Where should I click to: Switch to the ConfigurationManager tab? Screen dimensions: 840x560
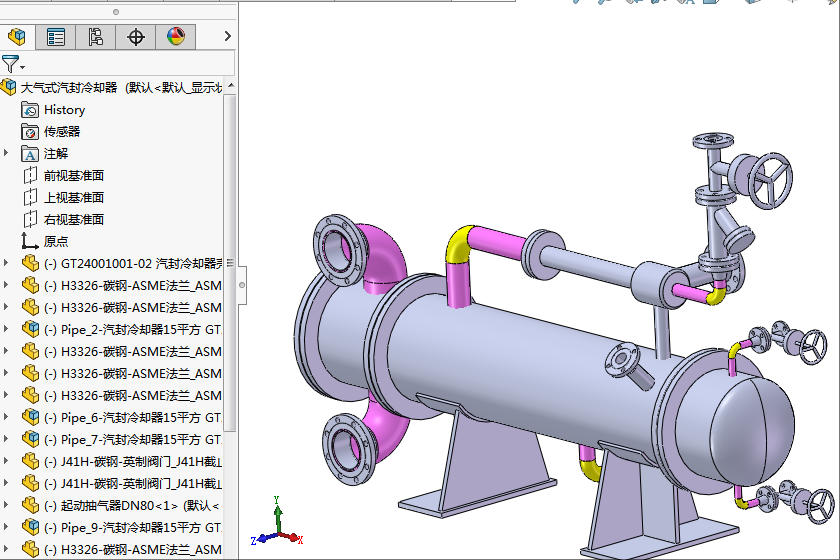click(95, 36)
